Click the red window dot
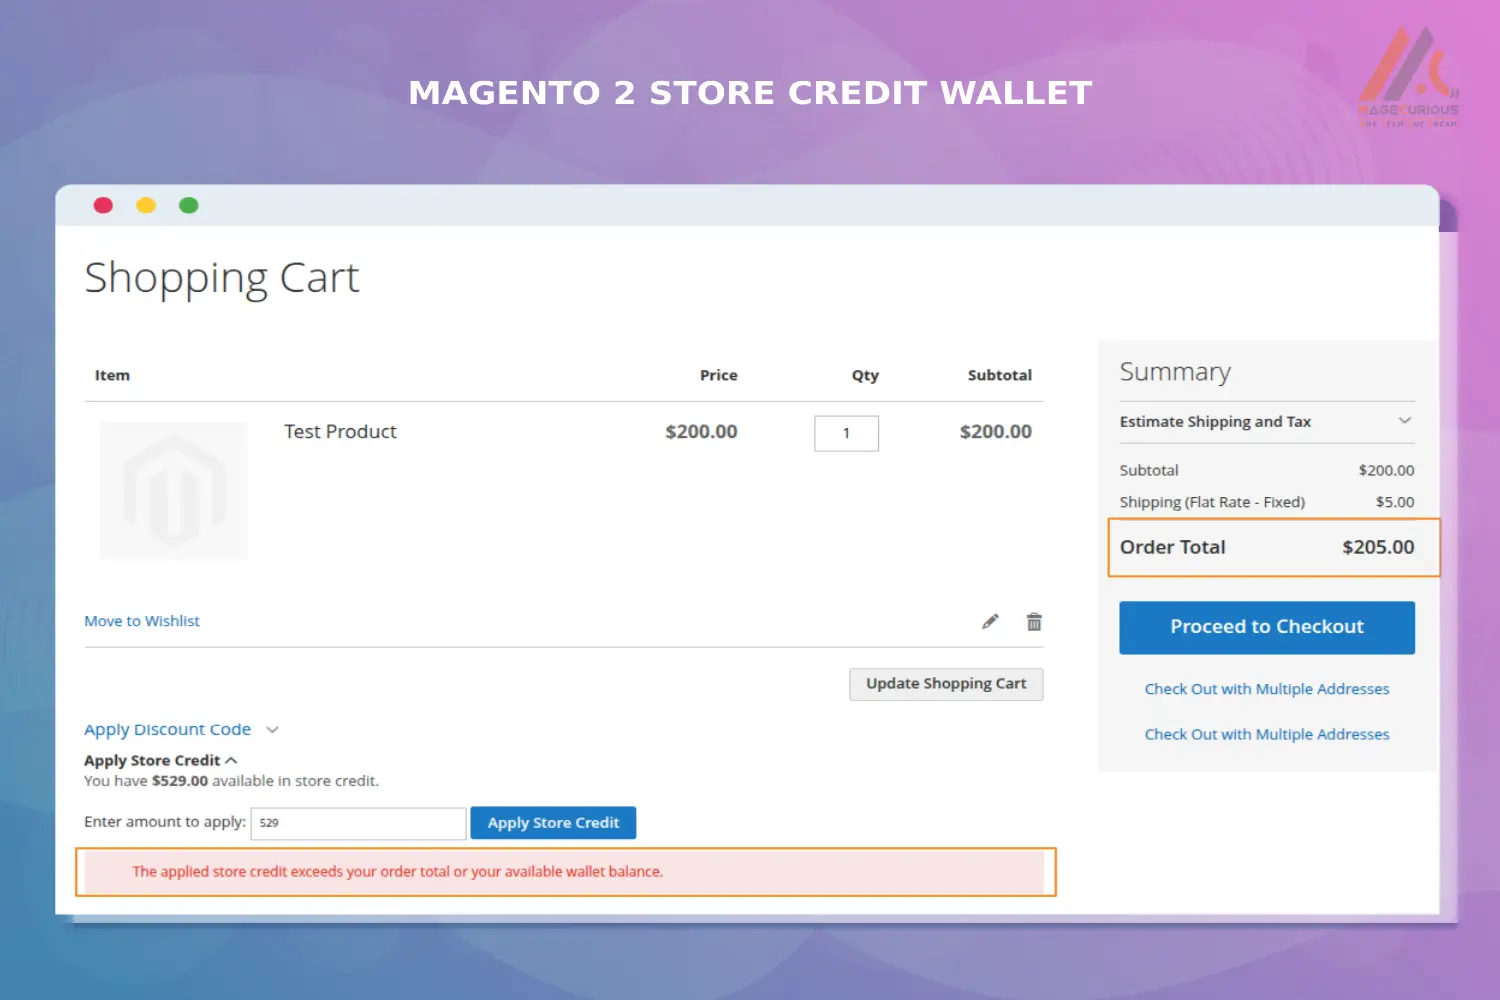 (x=103, y=205)
